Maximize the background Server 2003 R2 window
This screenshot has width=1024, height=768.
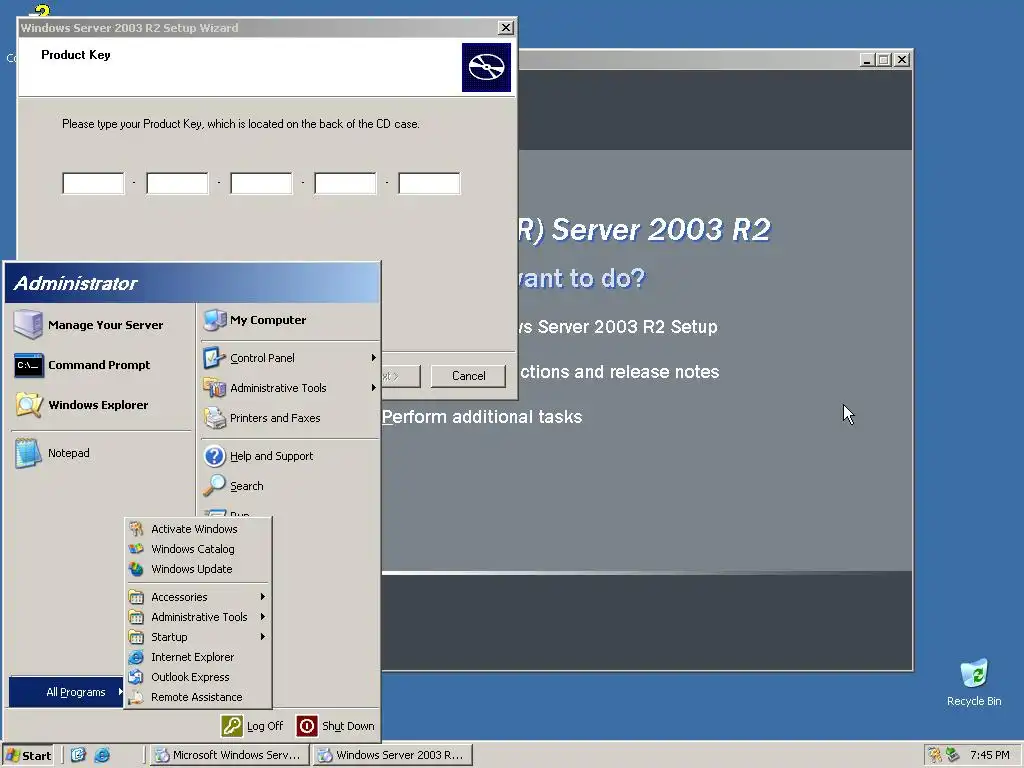[x=884, y=60]
